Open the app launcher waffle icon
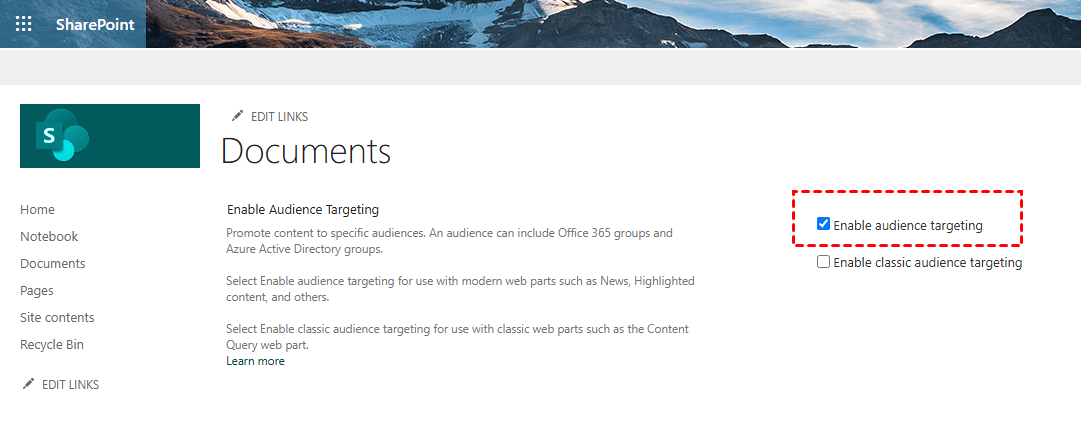 [x=24, y=24]
